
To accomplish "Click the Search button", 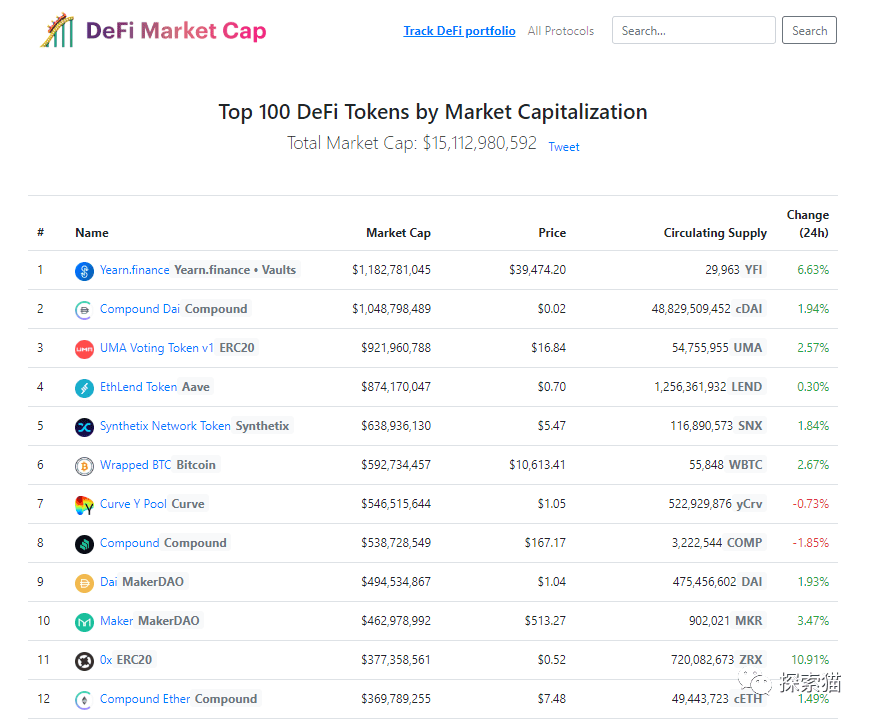I will (x=809, y=30).
